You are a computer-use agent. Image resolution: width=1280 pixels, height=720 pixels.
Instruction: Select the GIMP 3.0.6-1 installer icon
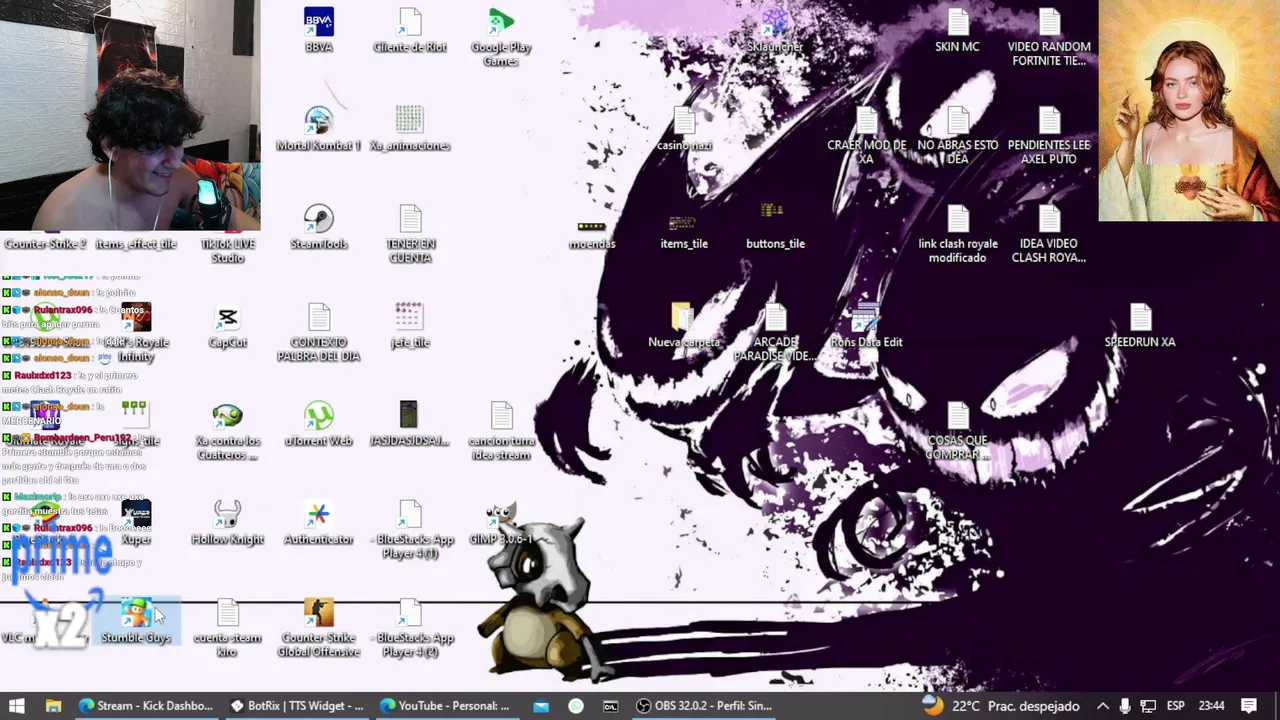501,523
